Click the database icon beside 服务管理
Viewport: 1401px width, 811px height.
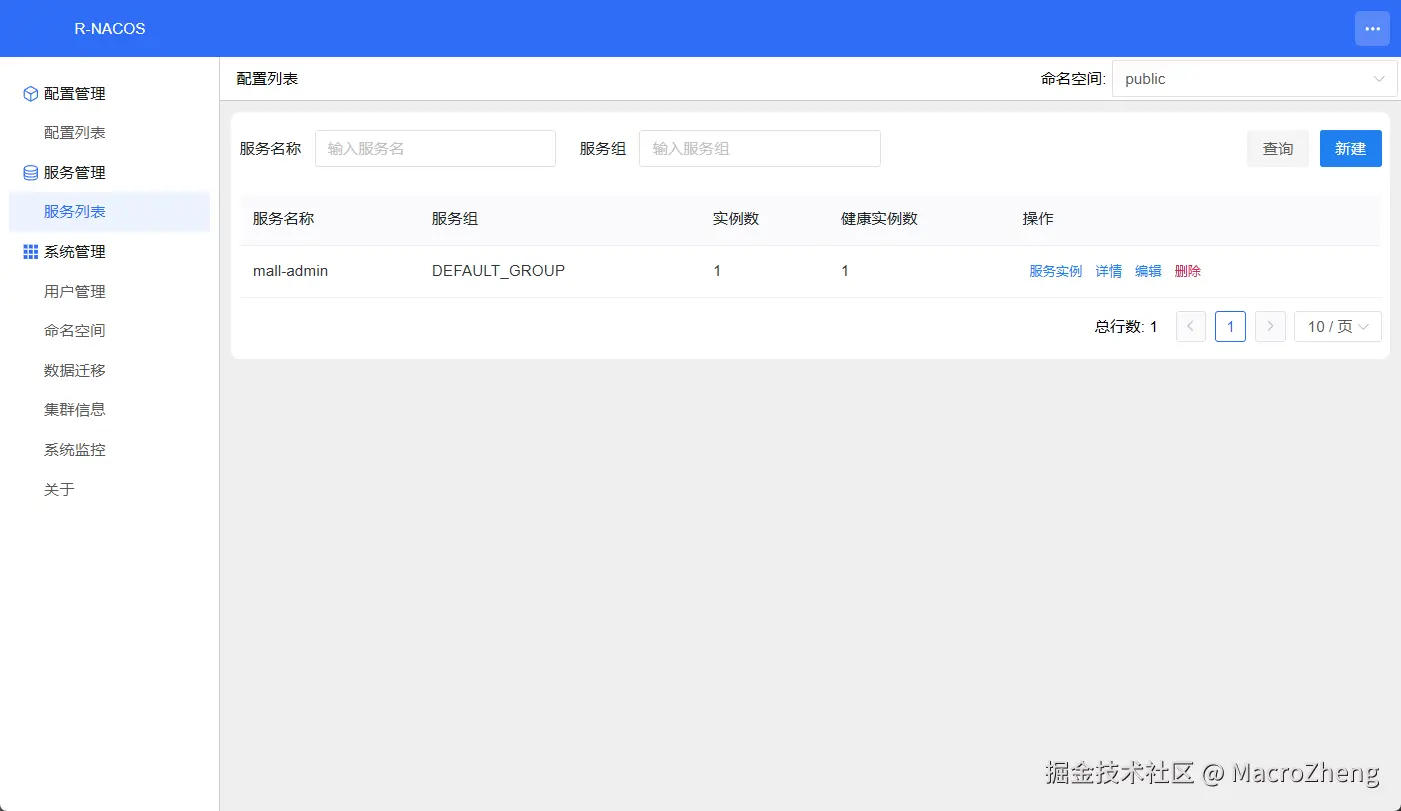tap(30, 173)
